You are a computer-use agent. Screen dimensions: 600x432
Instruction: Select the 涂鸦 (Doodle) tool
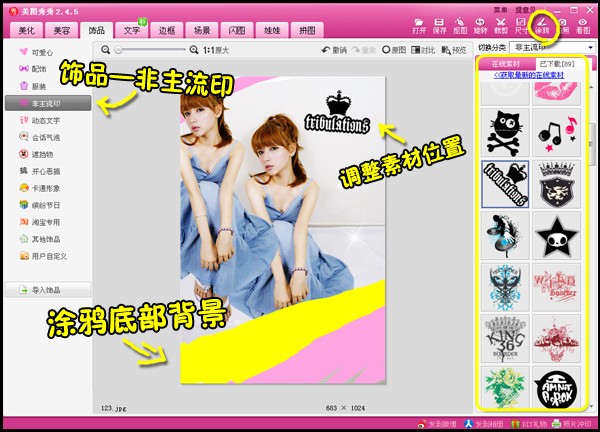point(542,25)
